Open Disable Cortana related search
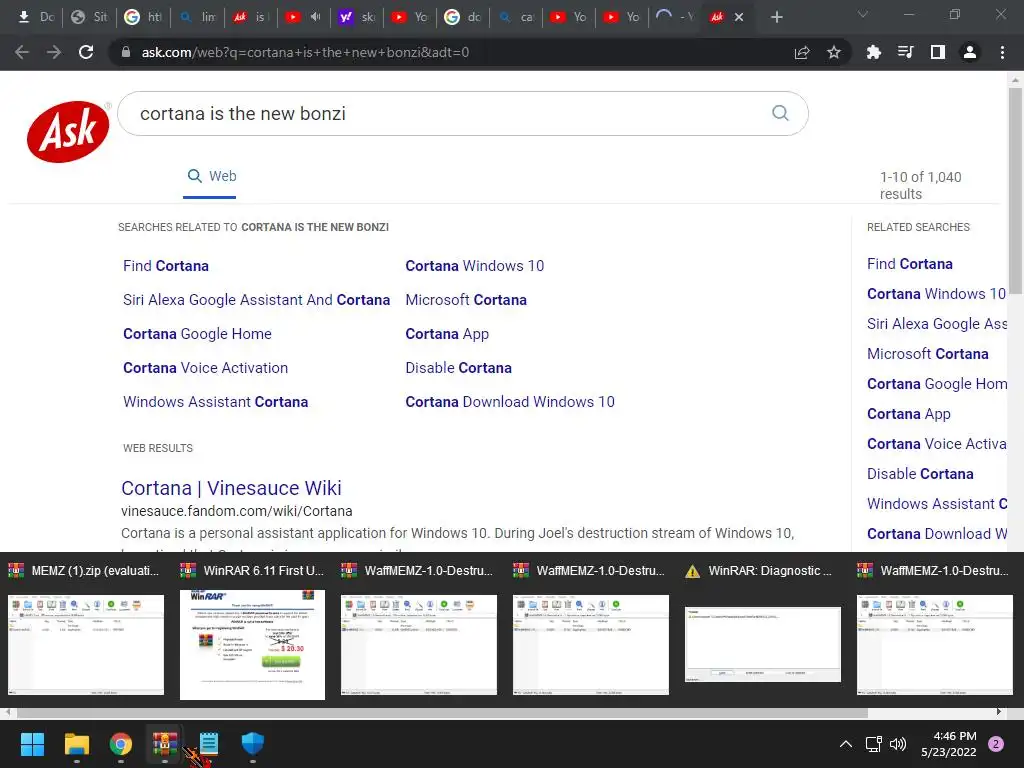 tap(458, 368)
